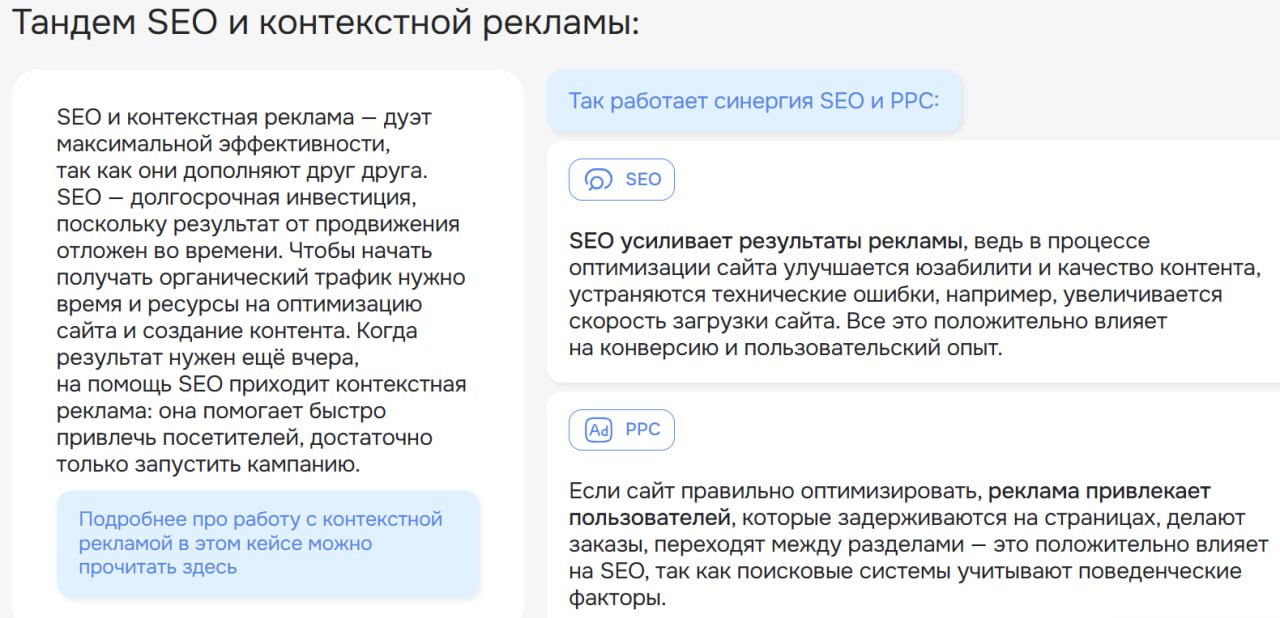Click the "Так работает синергия SEO и PPC:" banner
Viewport: 1280px width, 618px height.
(x=754, y=101)
